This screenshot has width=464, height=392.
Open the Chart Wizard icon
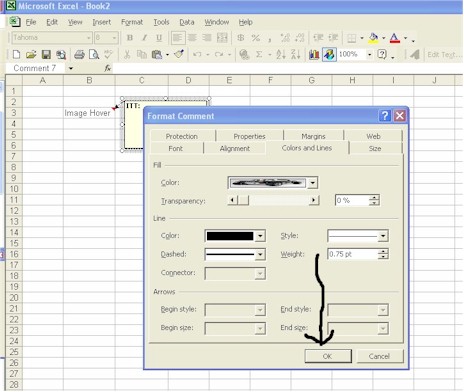coord(314,54)
